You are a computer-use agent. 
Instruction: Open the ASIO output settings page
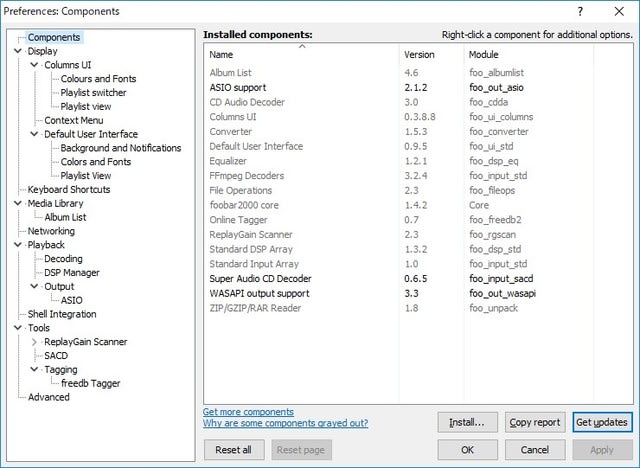pos(71,300)
